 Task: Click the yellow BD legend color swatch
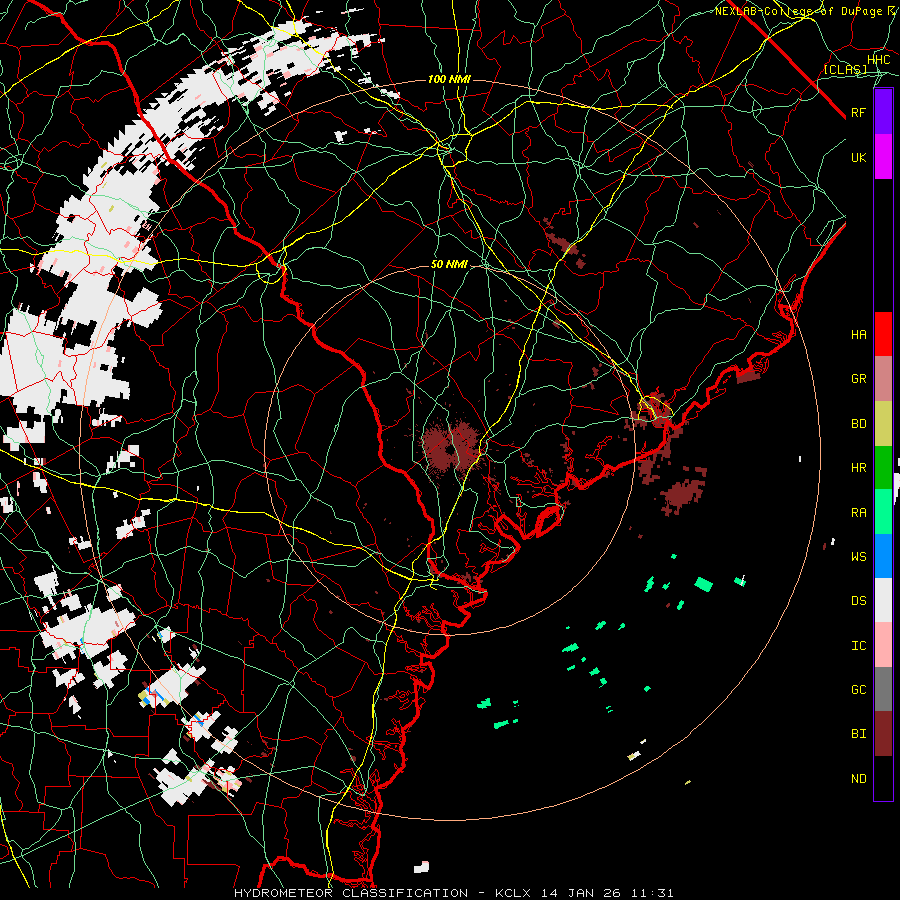pyautogui.click(x=883, y=424)
